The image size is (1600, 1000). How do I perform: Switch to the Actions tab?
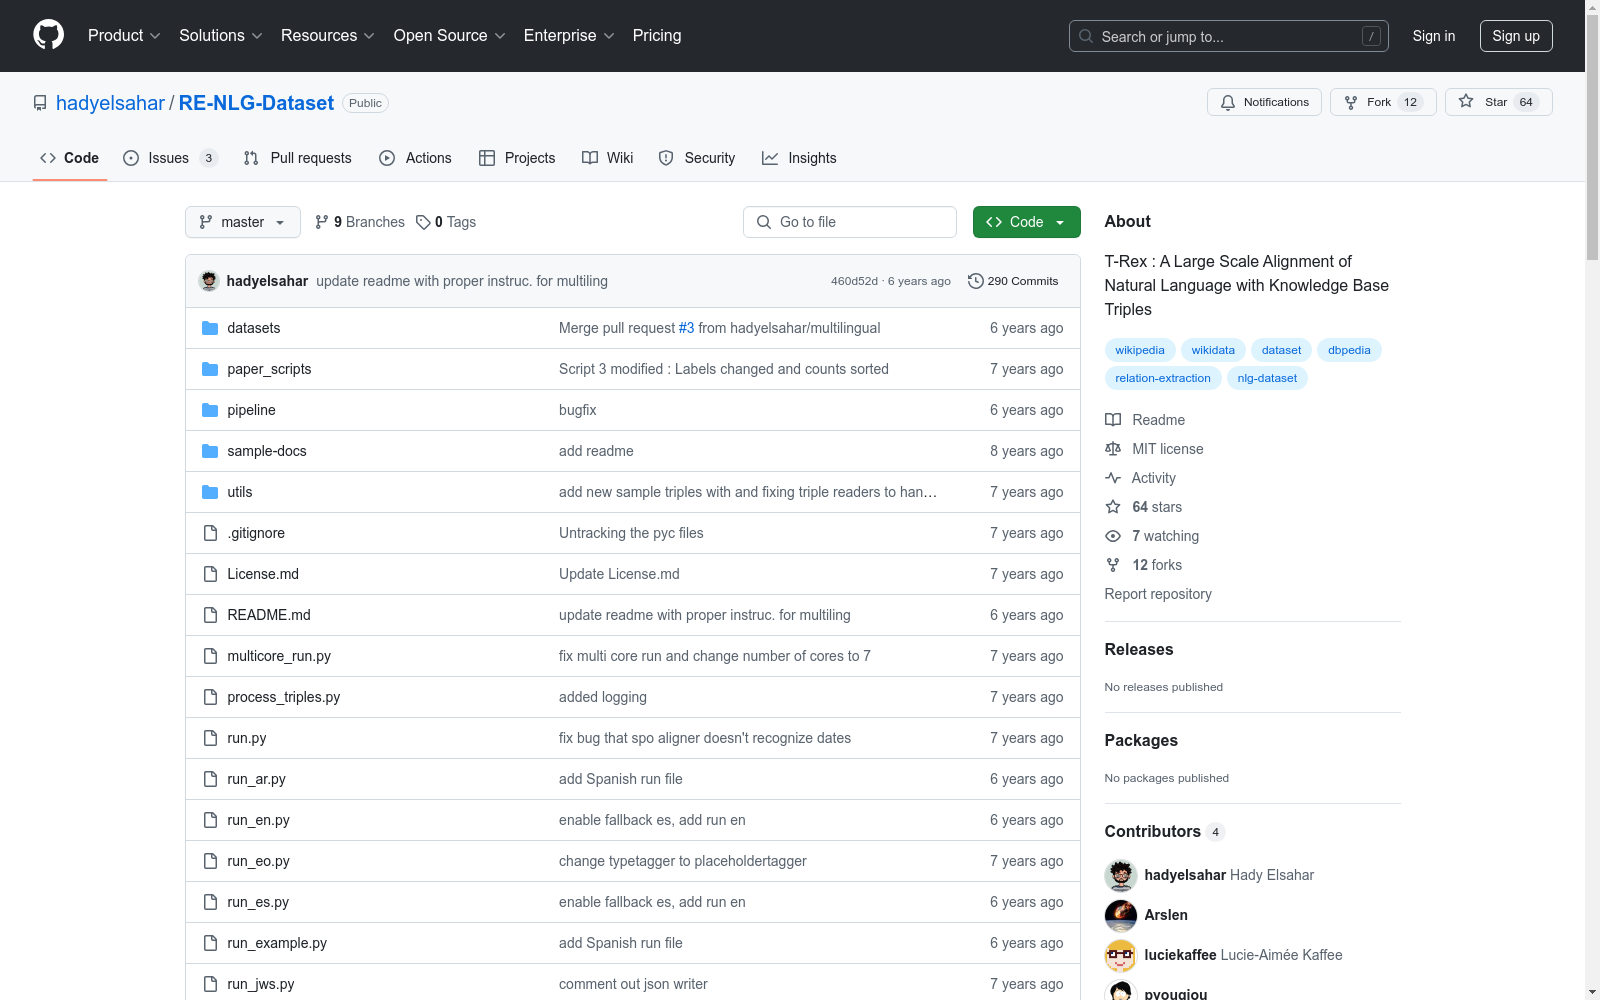pyautogui.click(x=415, y=158)
